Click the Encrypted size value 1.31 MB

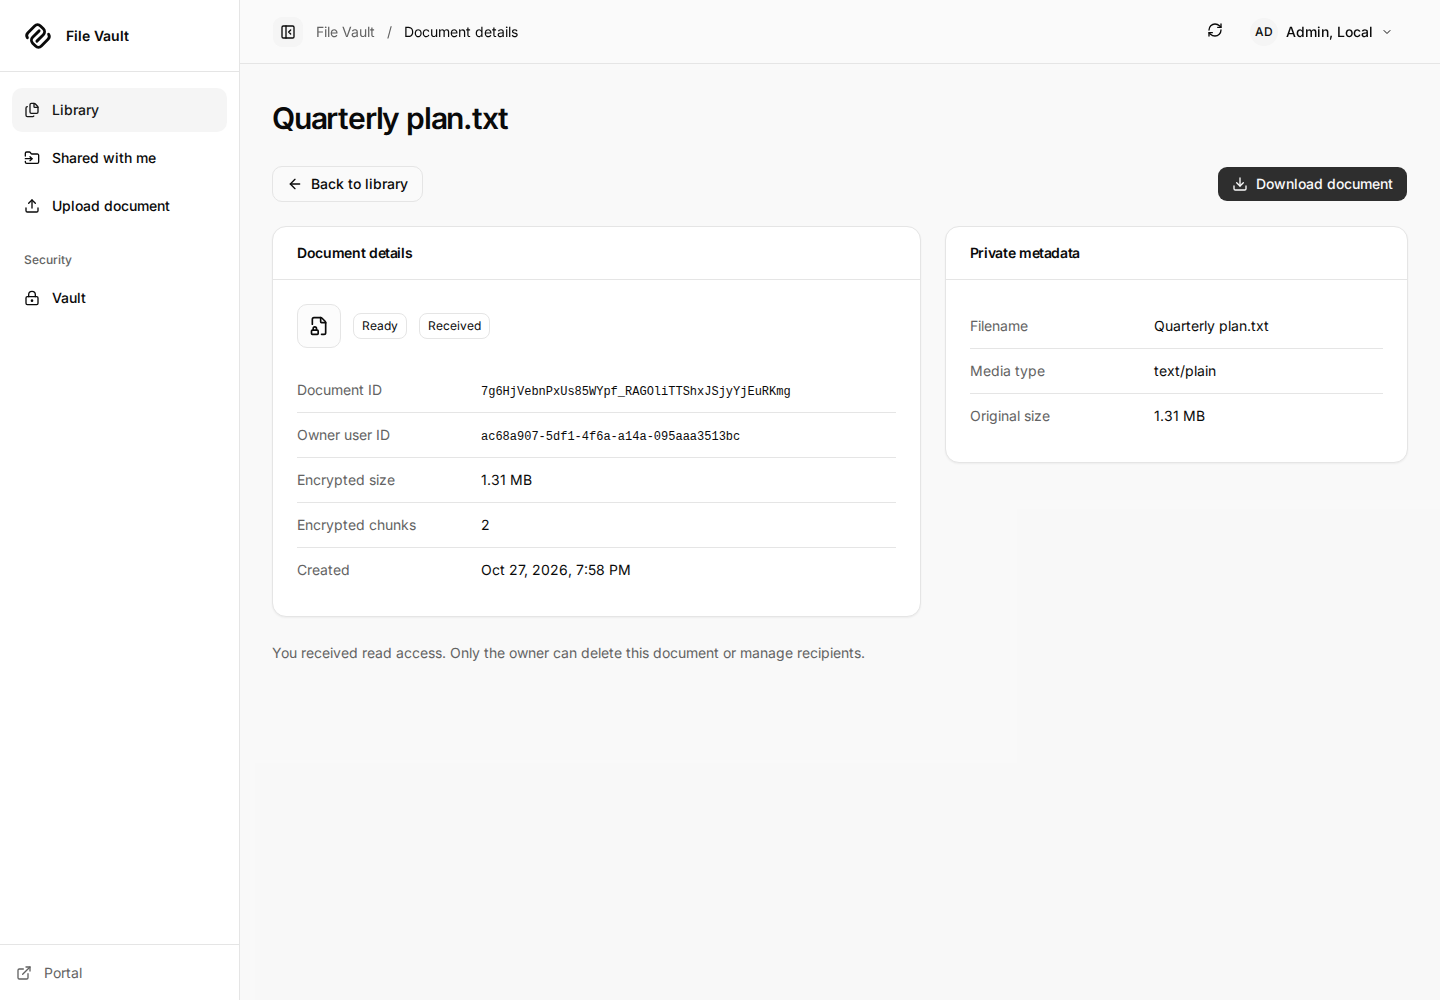click(x=506, y=480)
